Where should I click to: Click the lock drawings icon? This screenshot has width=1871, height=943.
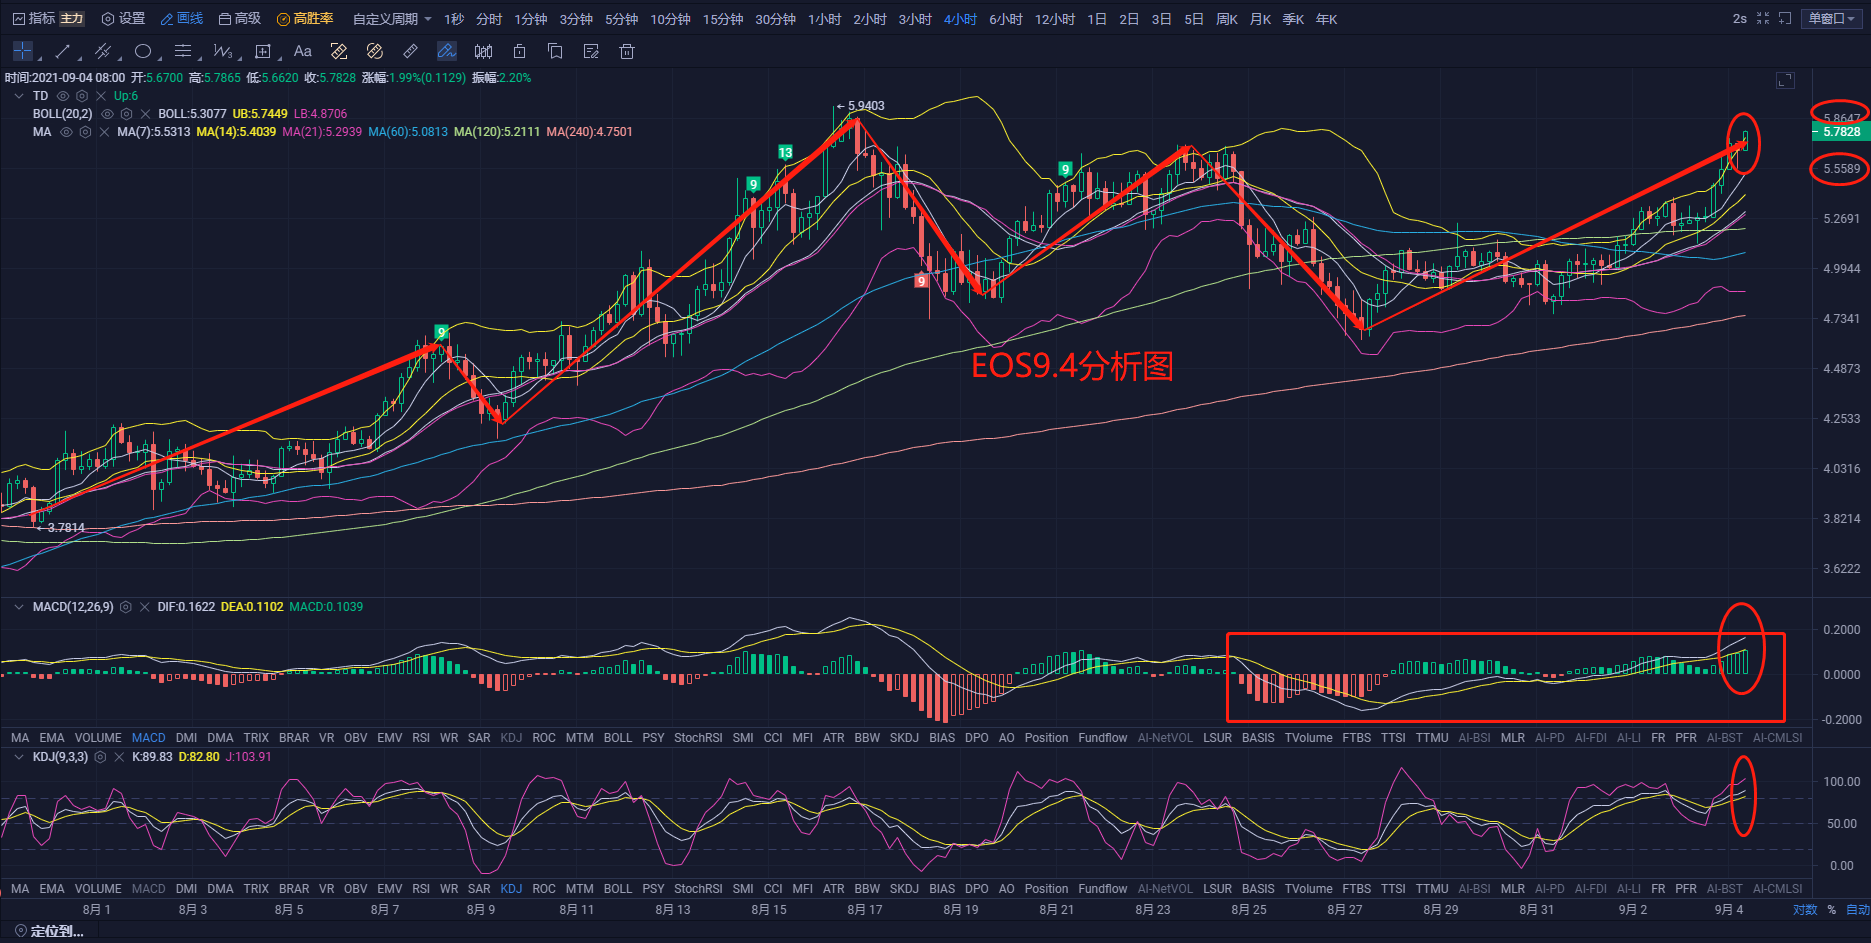click(x=519, y=51)
